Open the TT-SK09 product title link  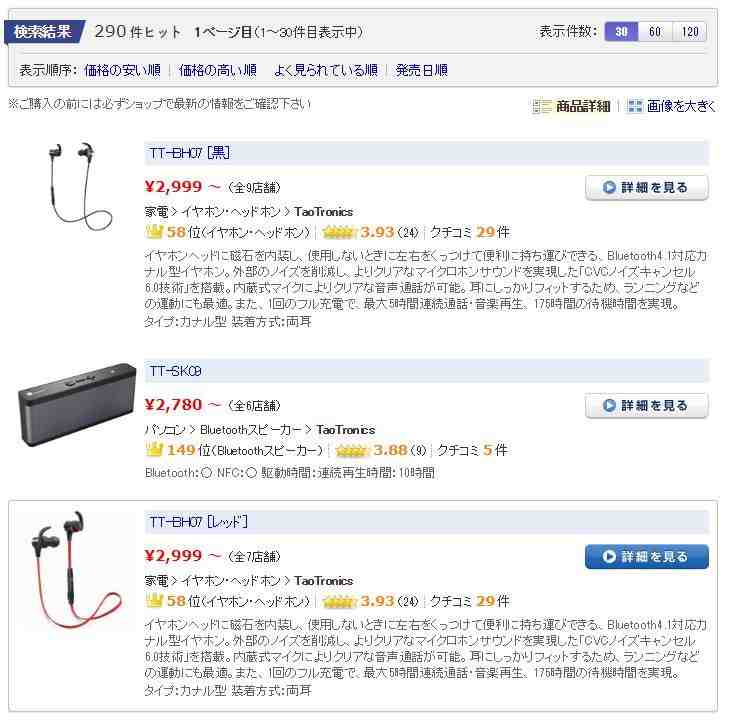(x=175, y=371)
